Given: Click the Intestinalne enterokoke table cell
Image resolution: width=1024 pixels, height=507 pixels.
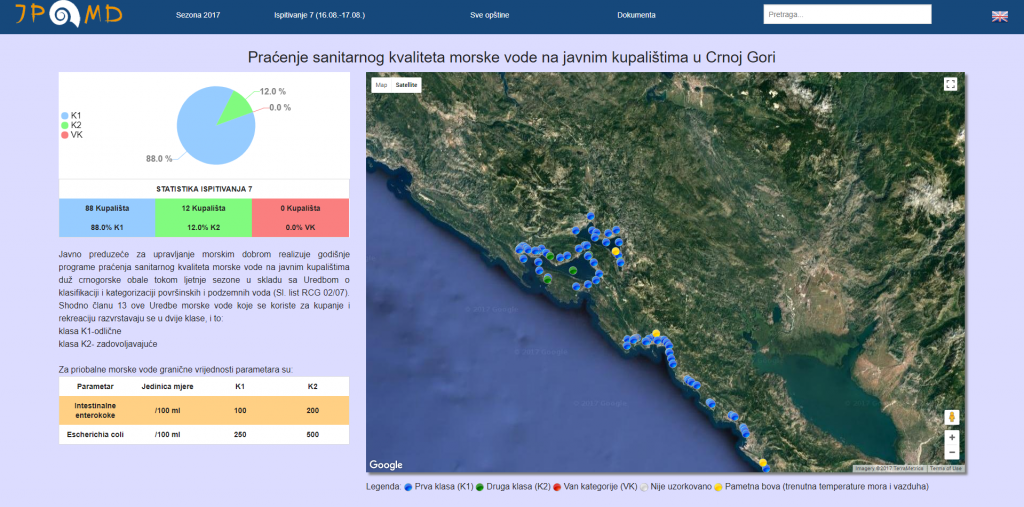Looking at the screenshot, I should (x=95, y=410).
